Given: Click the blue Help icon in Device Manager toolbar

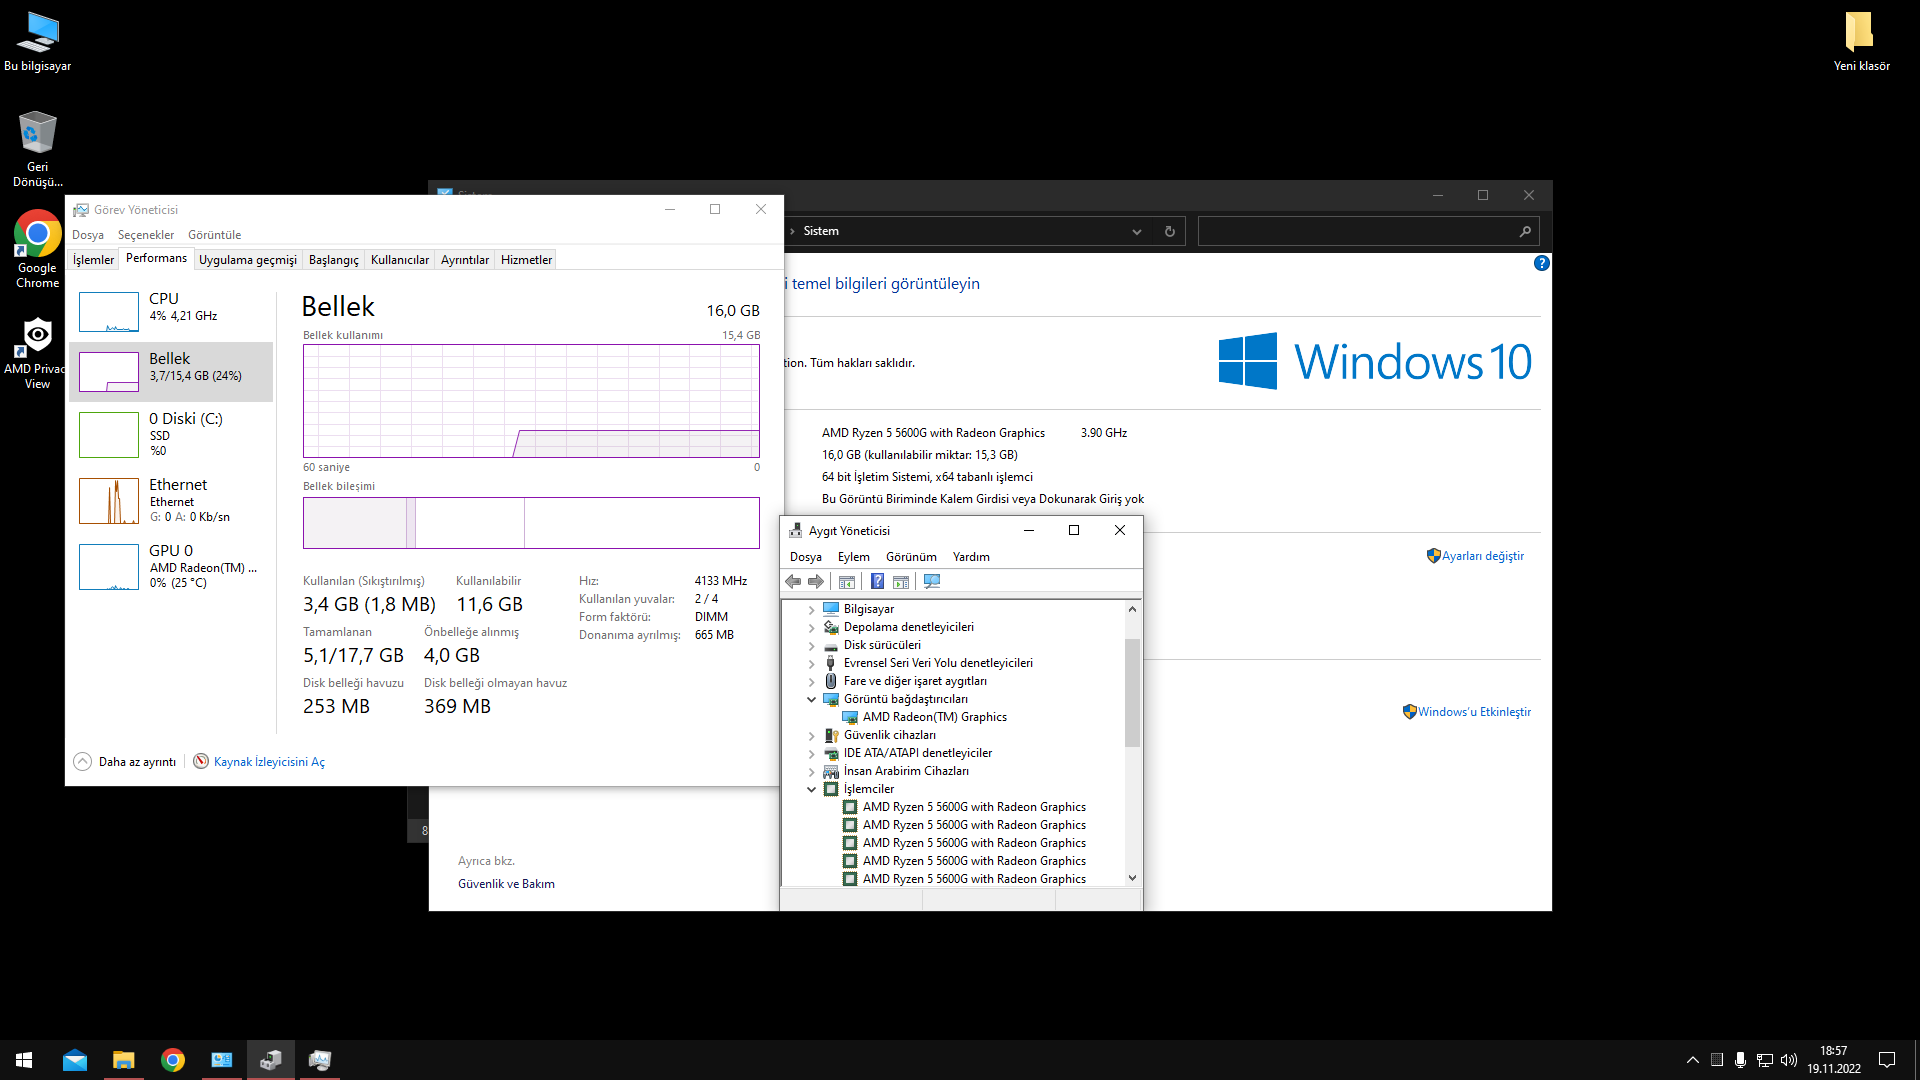Looking at the screenshot, I should point(877,582).
